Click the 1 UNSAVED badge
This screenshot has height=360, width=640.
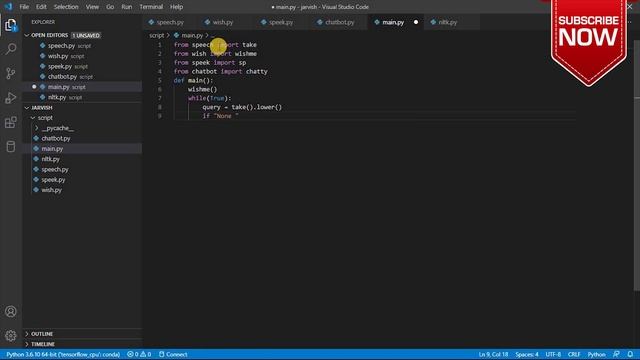[x=86, y=36]
